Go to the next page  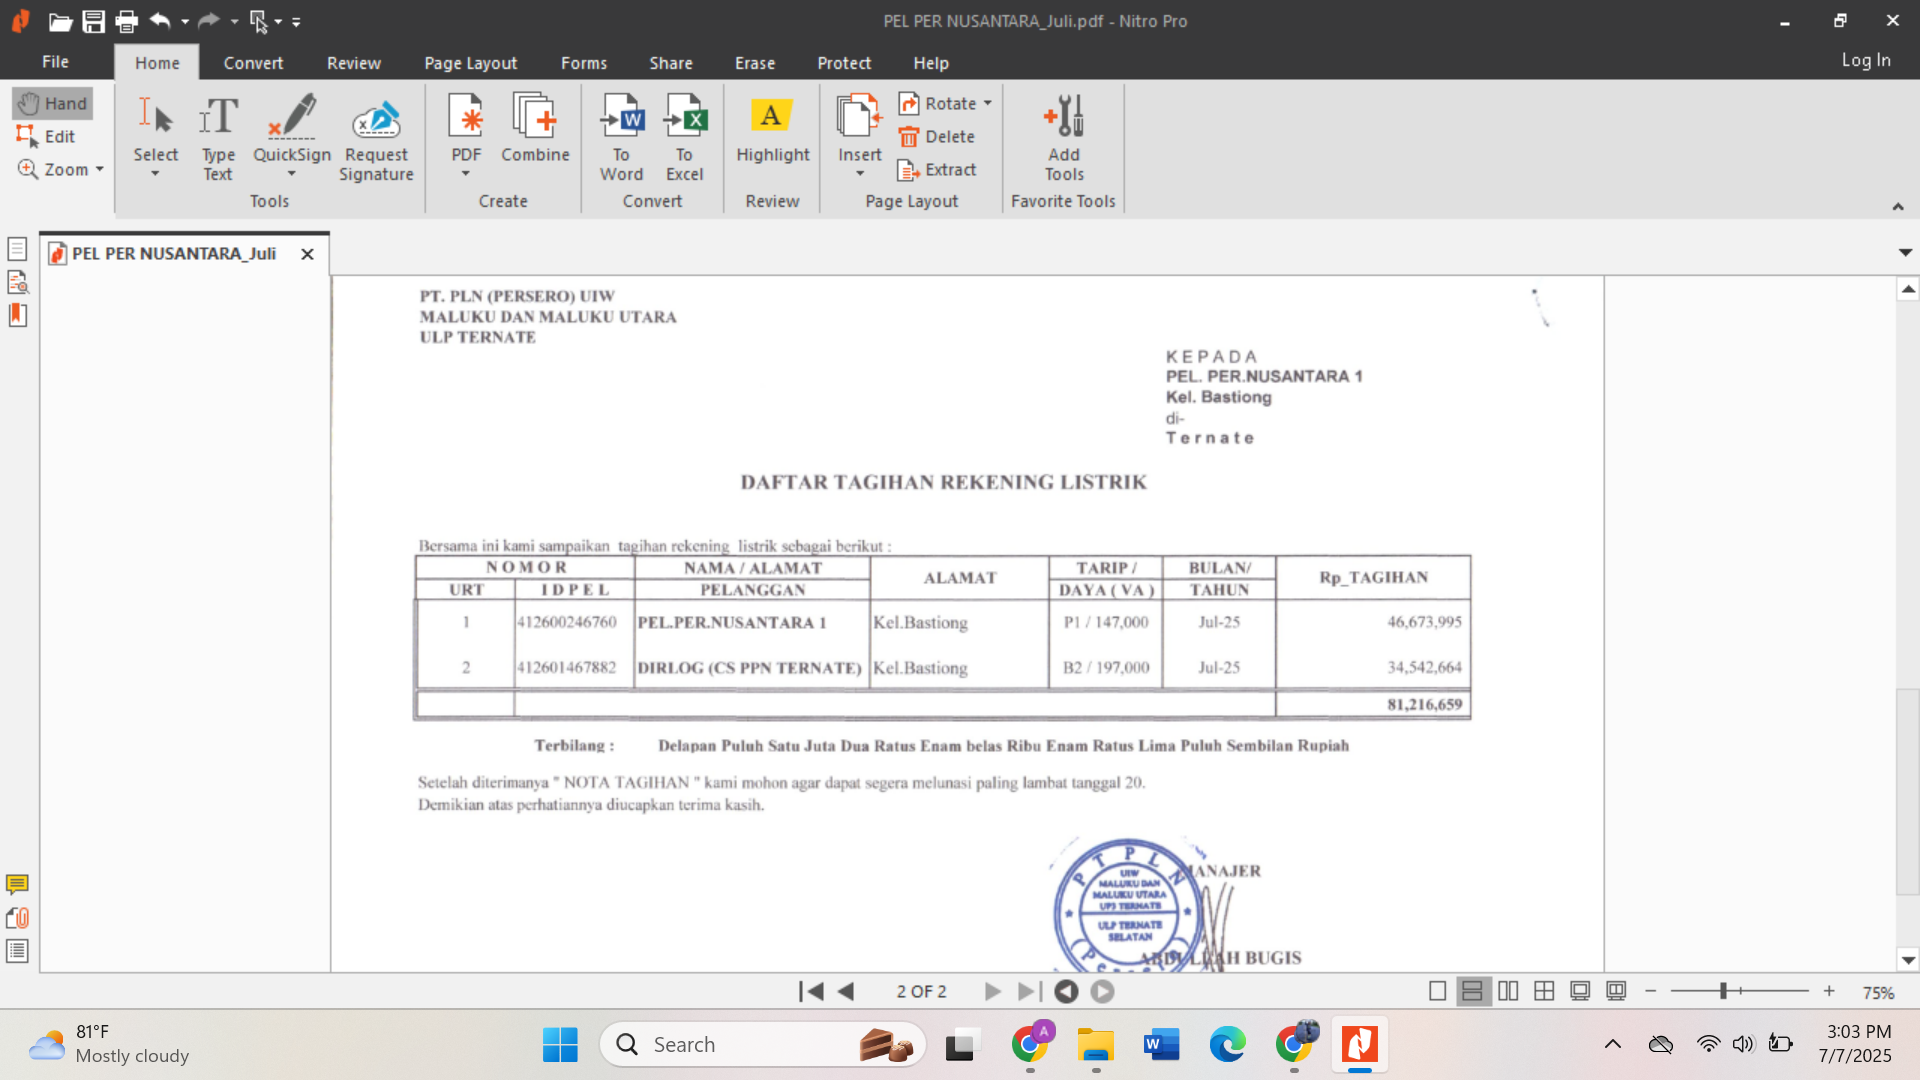[992, 991]
